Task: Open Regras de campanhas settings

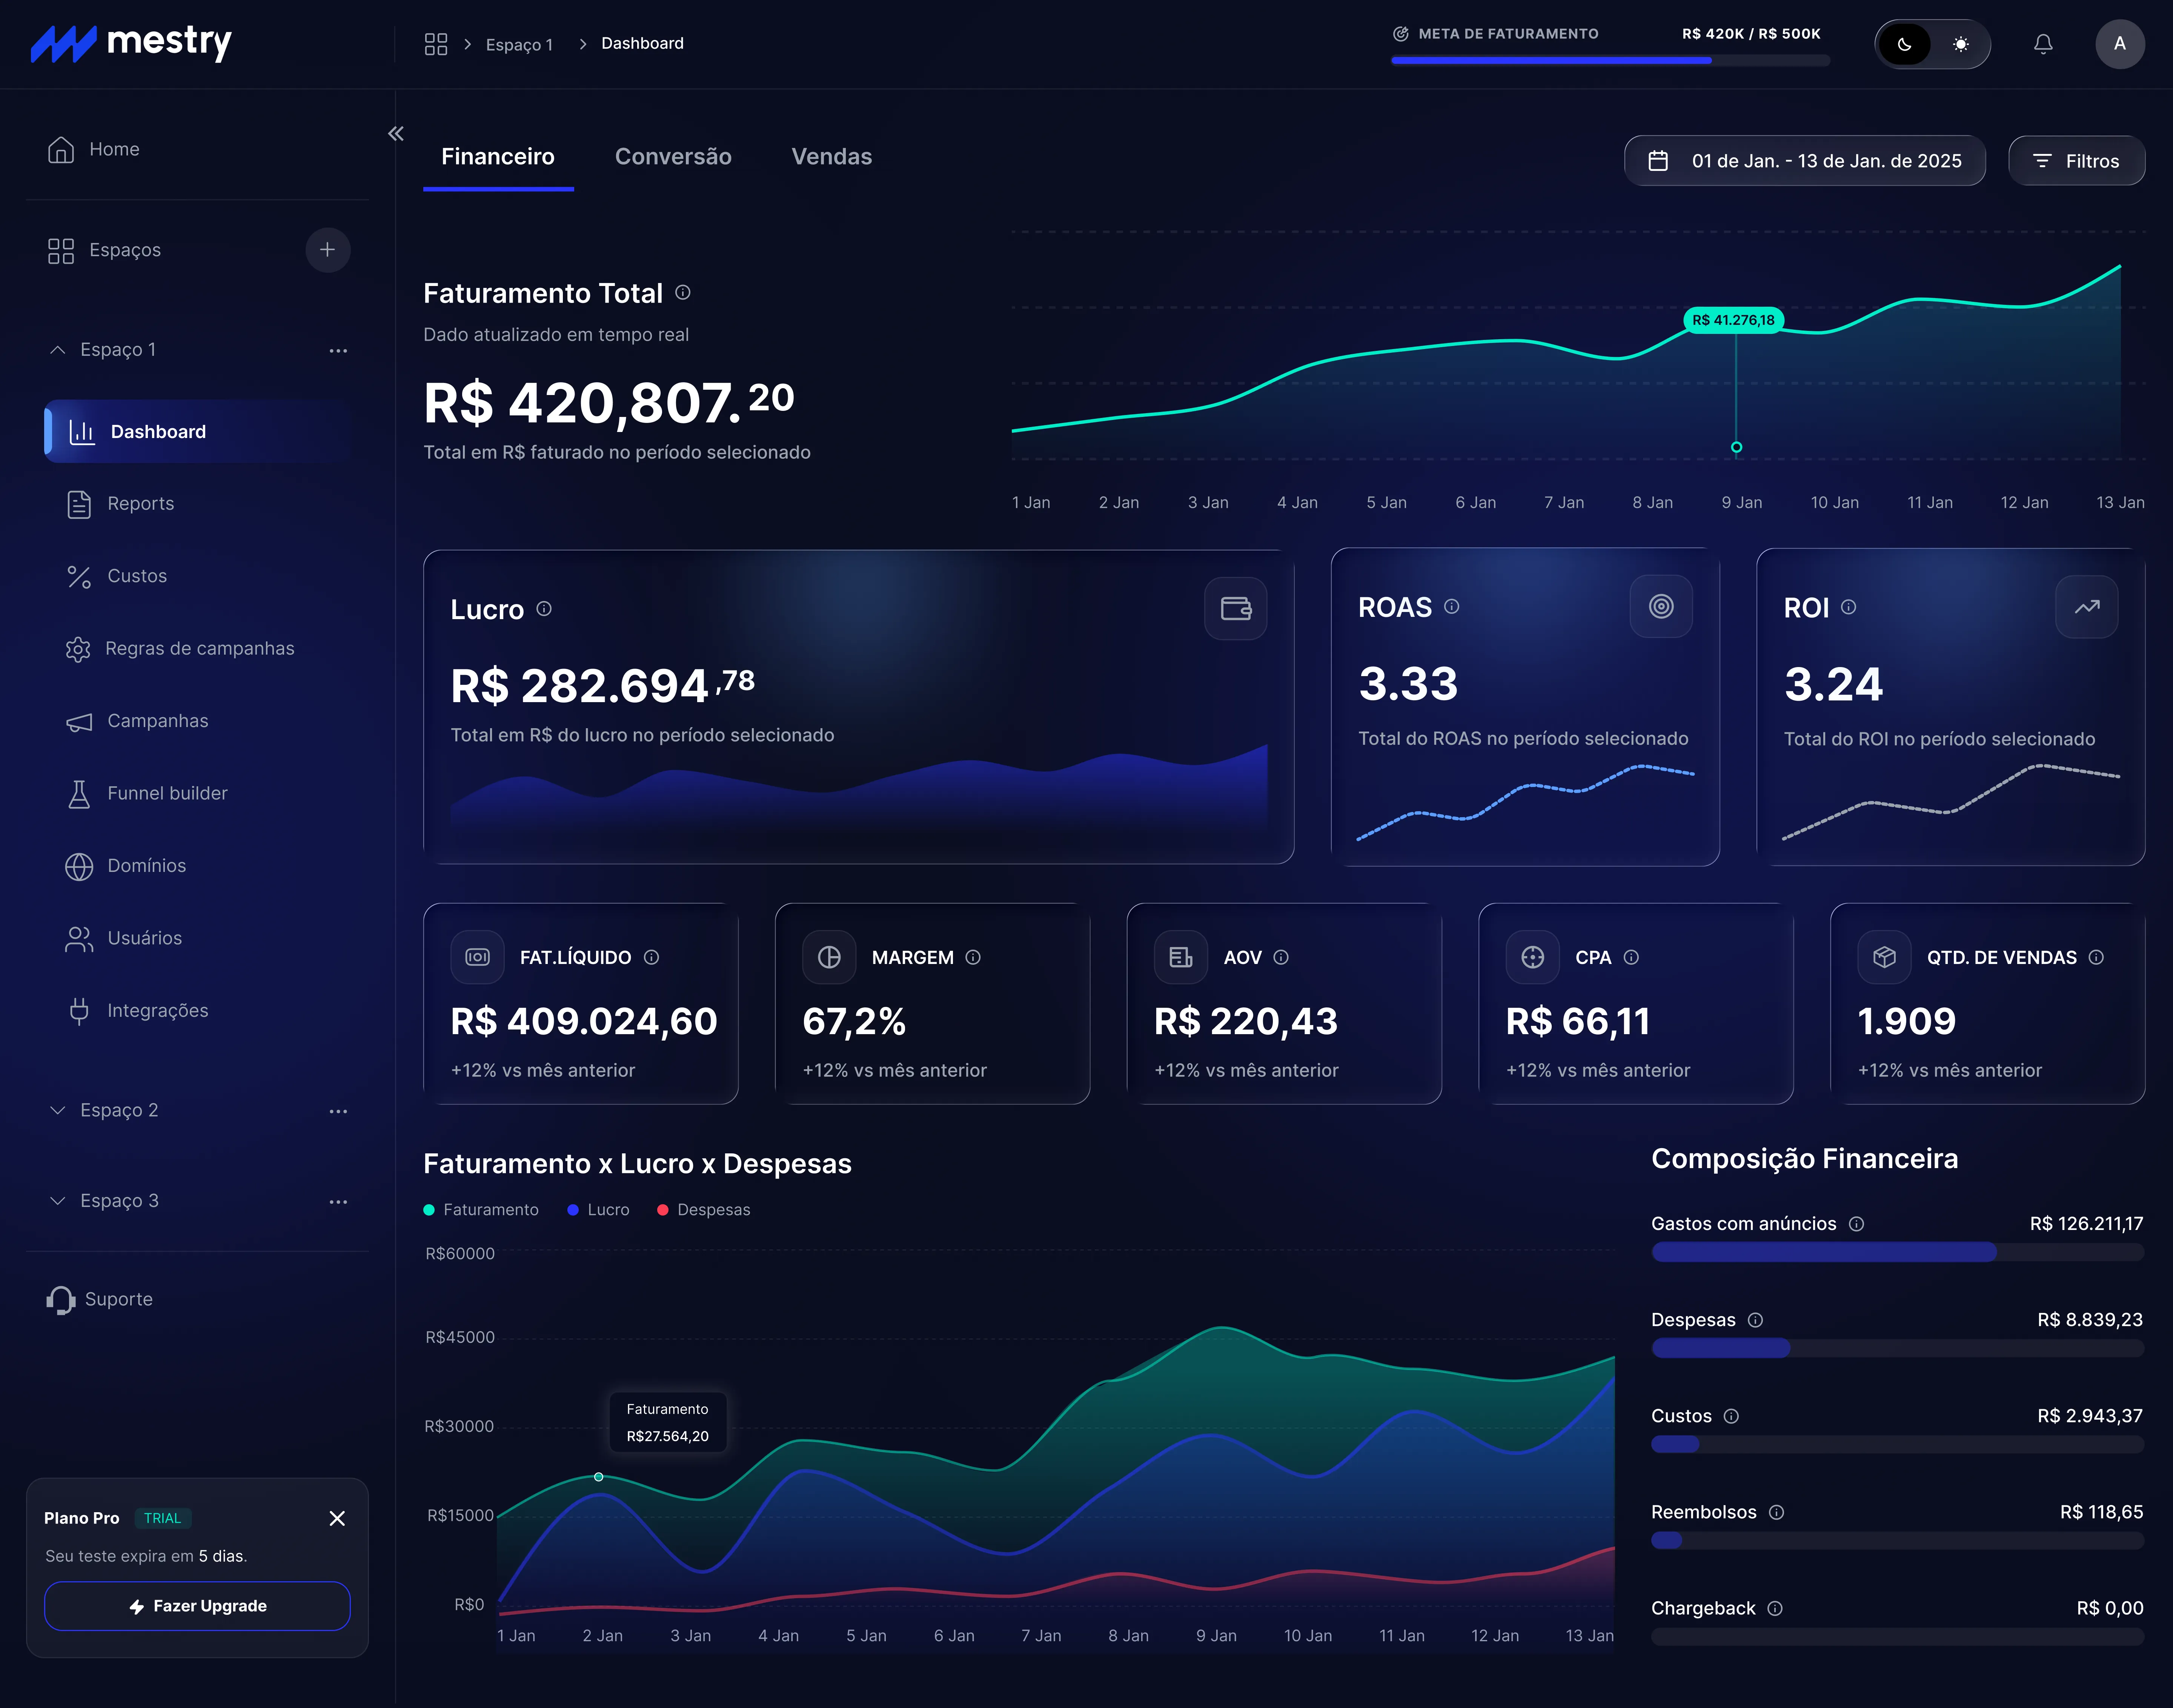Action: 199,648
